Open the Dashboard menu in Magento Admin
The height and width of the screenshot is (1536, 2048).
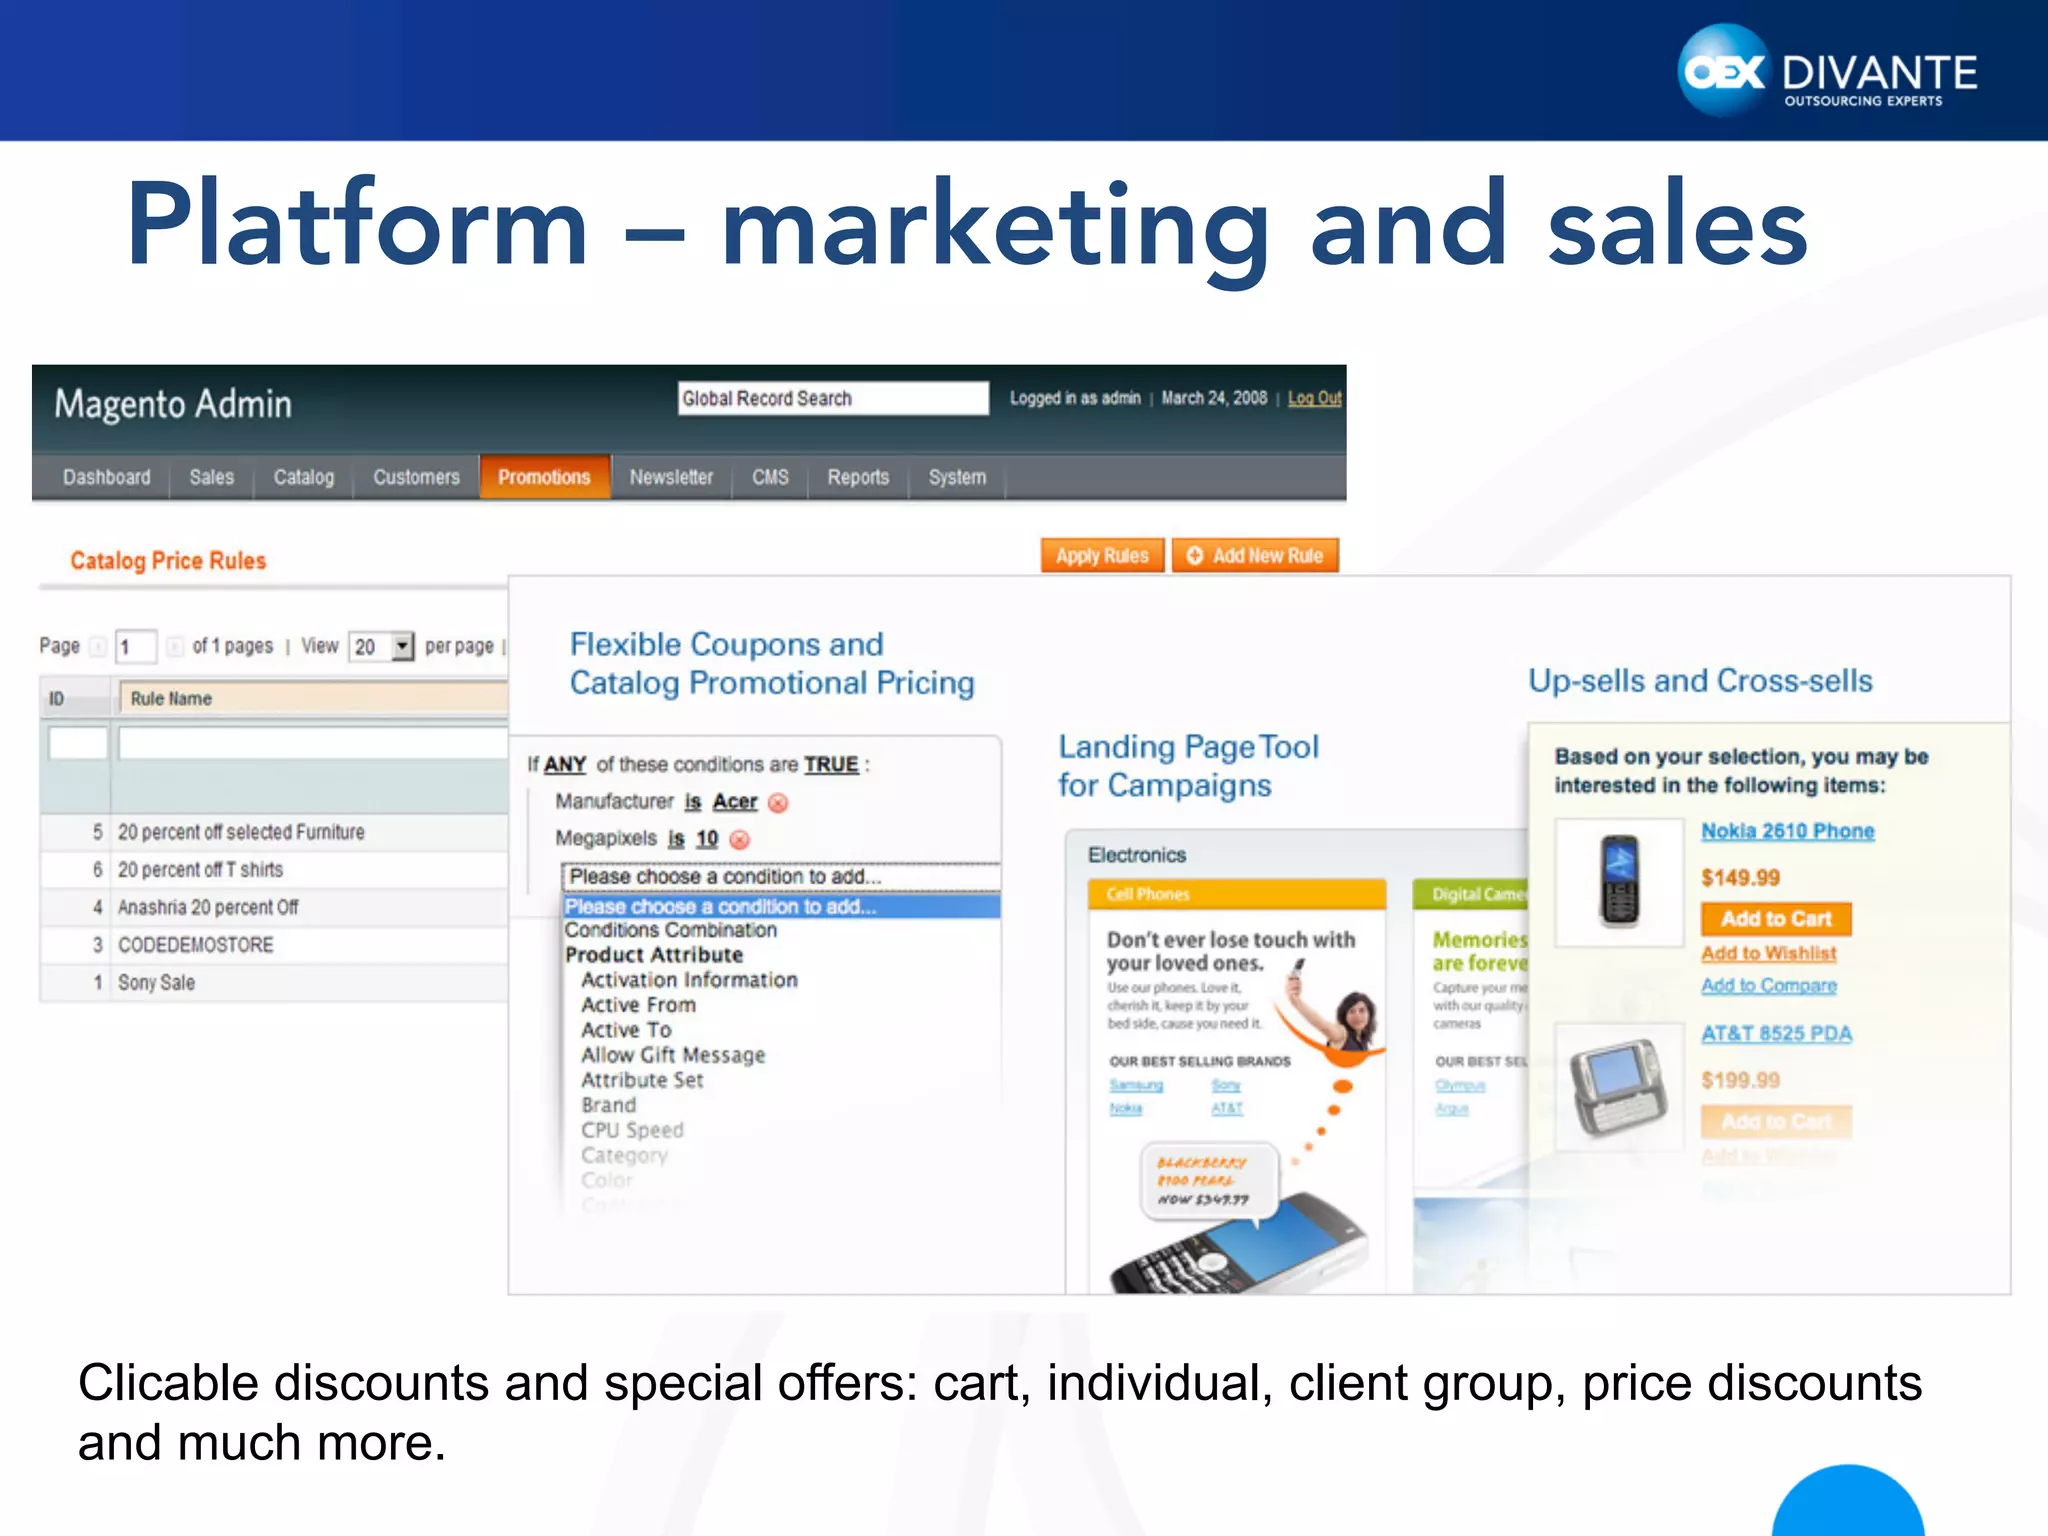point(106,477)
